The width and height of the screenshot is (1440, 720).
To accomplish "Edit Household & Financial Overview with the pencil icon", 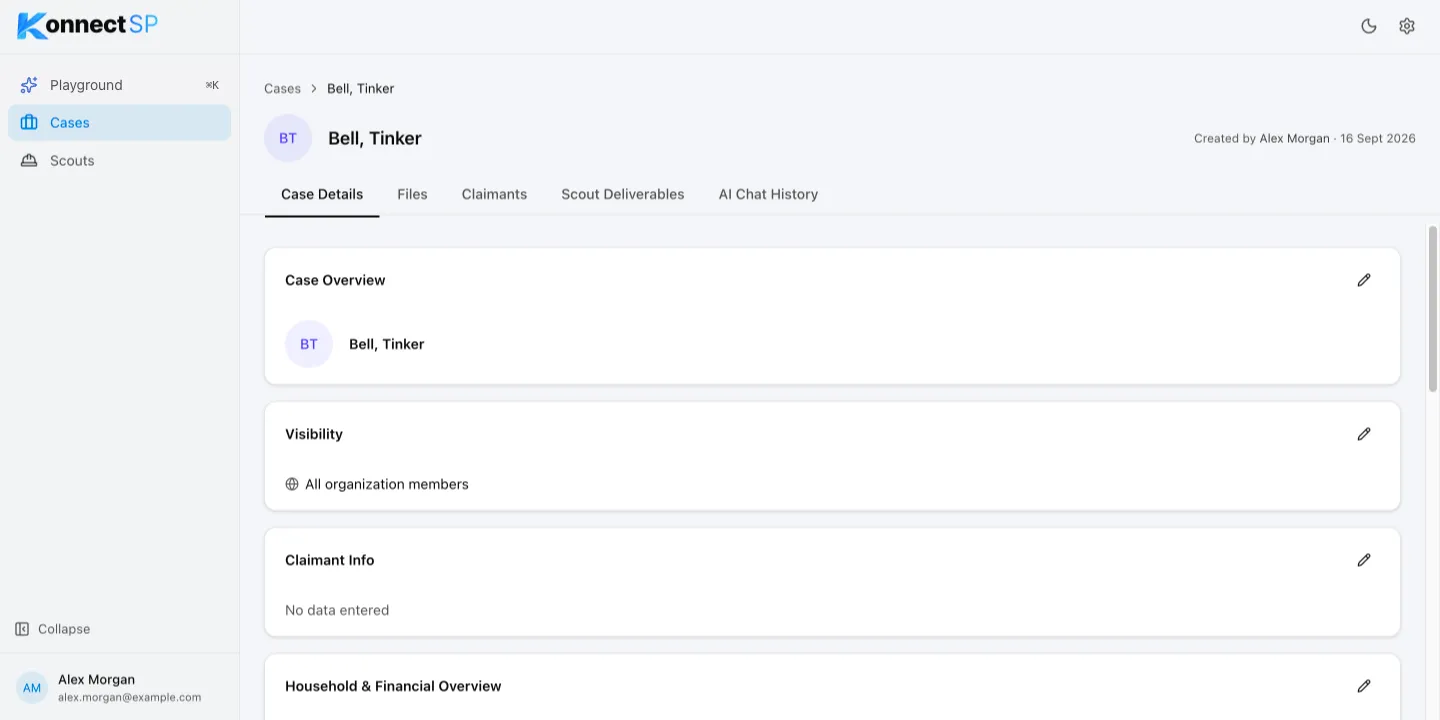I will point(1364,686).
